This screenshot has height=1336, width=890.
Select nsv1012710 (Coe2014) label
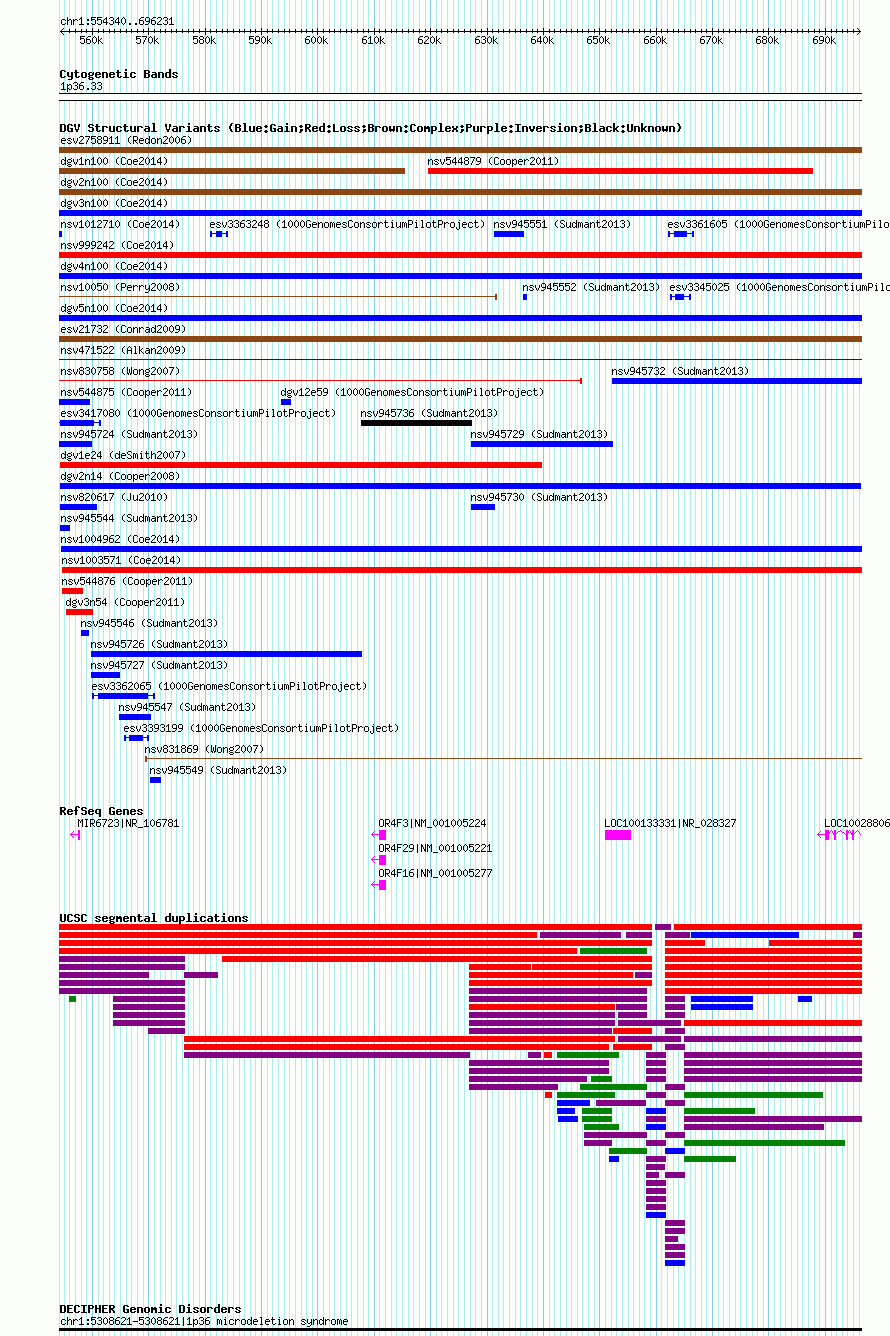pos(120,224)
